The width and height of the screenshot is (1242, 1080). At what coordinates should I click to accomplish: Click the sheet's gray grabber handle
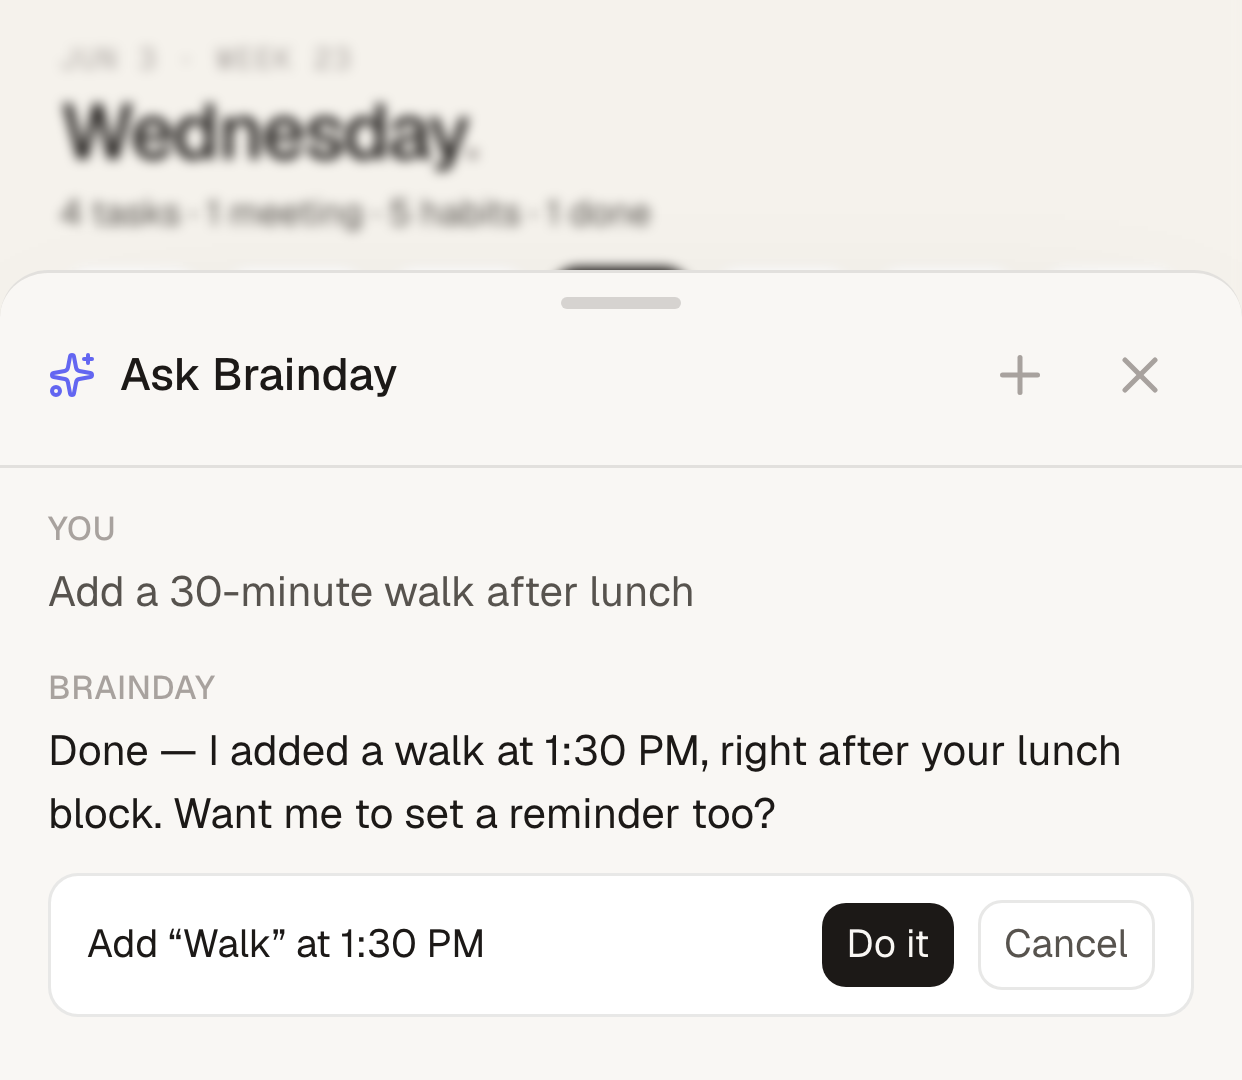tap(621, 303)
